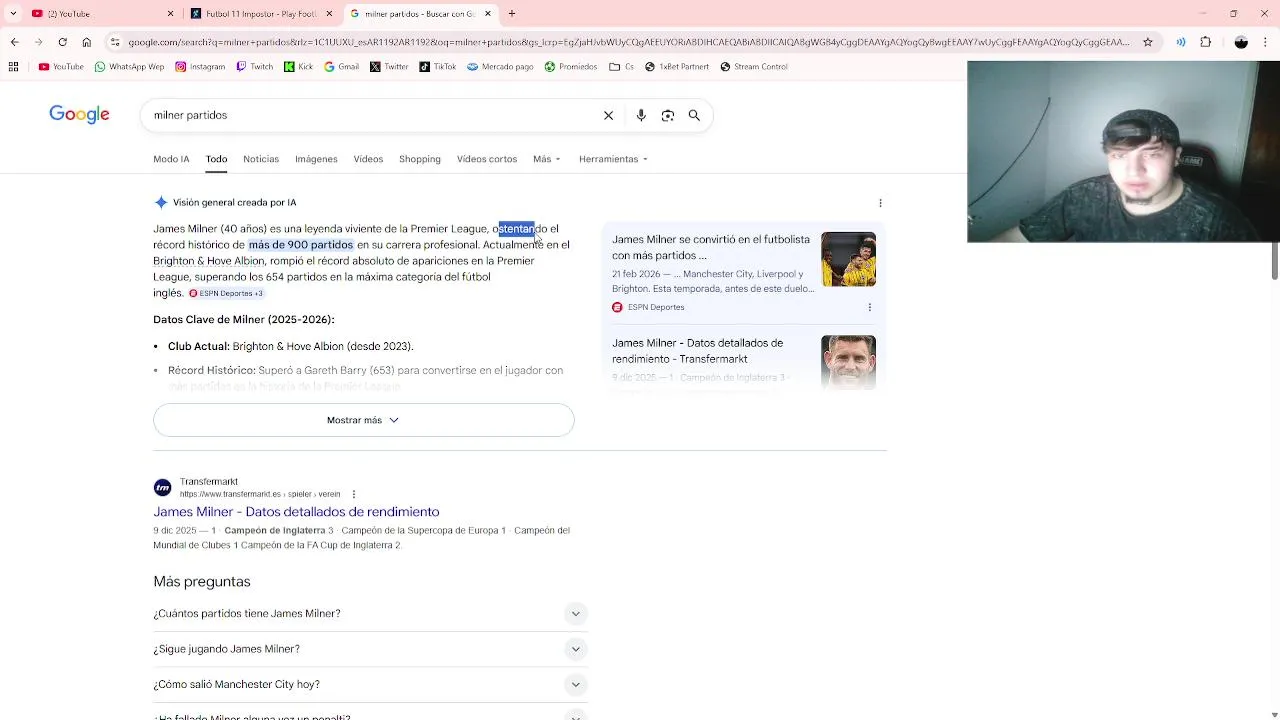1280x720 pixels.
Task: Open options for ESPN Deportes source card
Action: click(869, 307)
